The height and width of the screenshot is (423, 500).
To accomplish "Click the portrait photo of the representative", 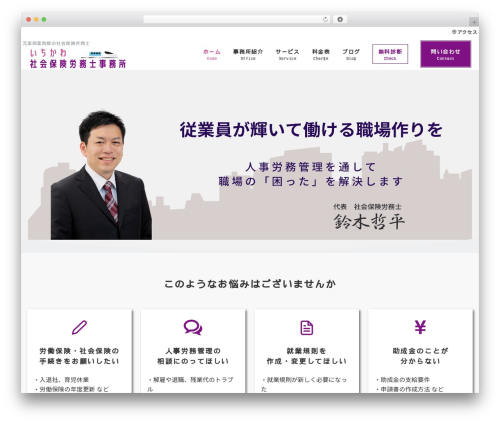I will tap(101, 175).
